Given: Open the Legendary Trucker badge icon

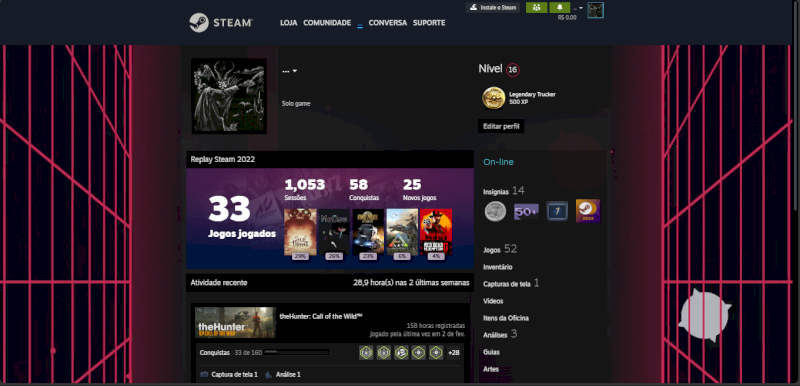Looking at the screenshot, I should click(x=493, y=98).
